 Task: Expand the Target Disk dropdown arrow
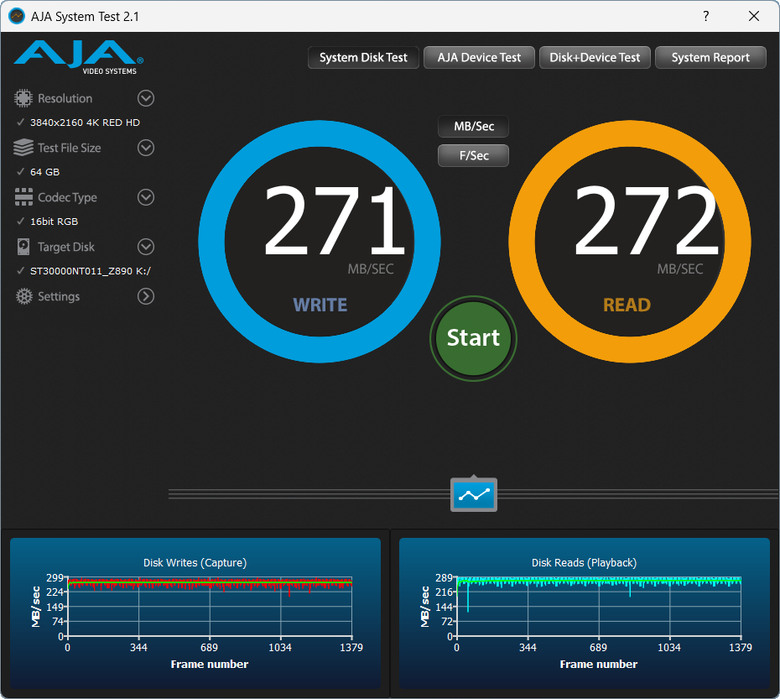[146, 247]
